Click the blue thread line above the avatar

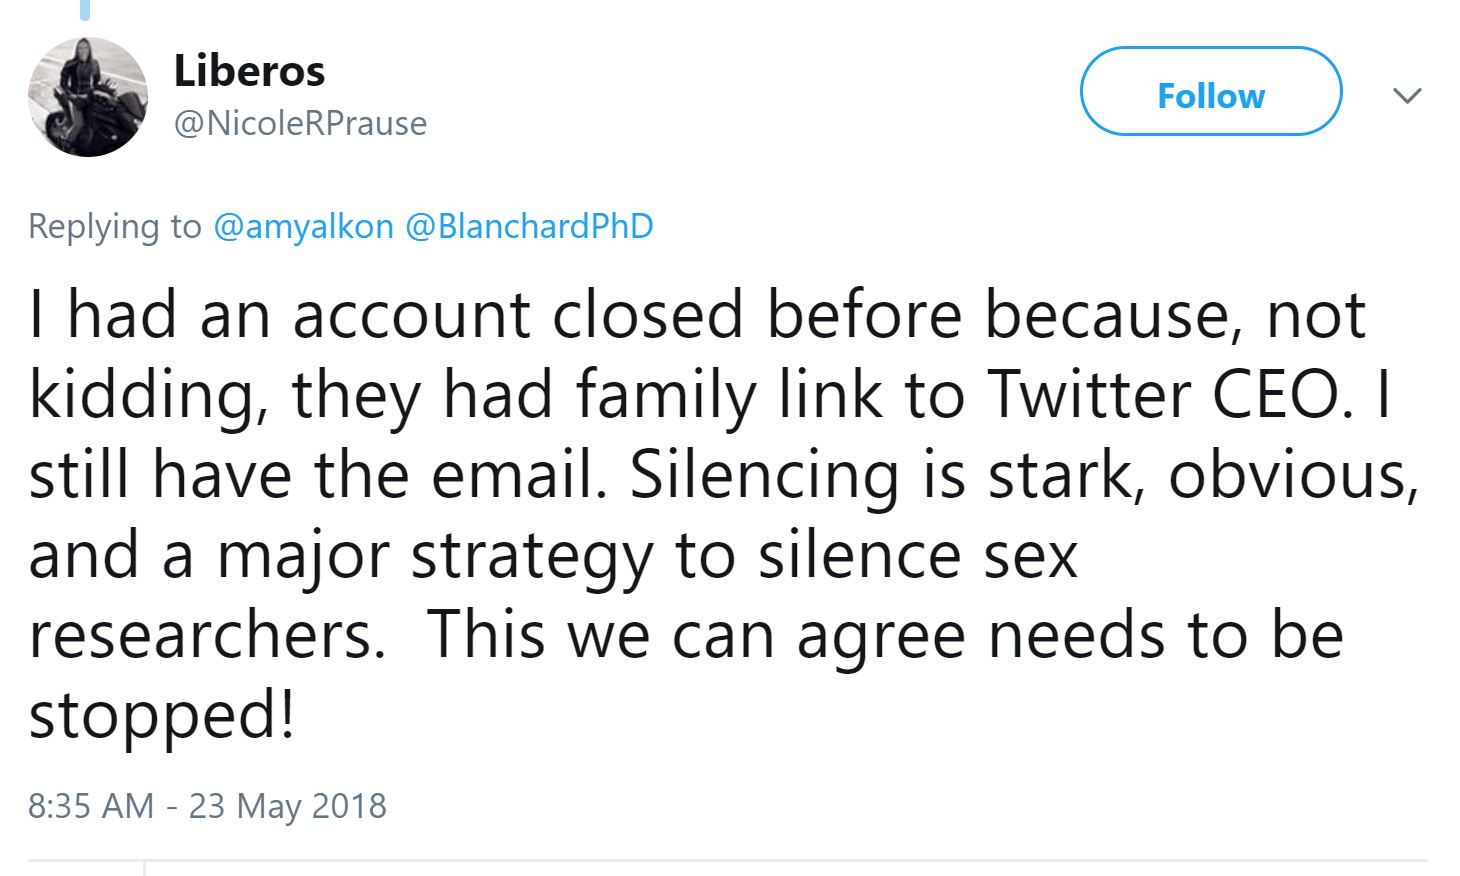tap(85, 10)
